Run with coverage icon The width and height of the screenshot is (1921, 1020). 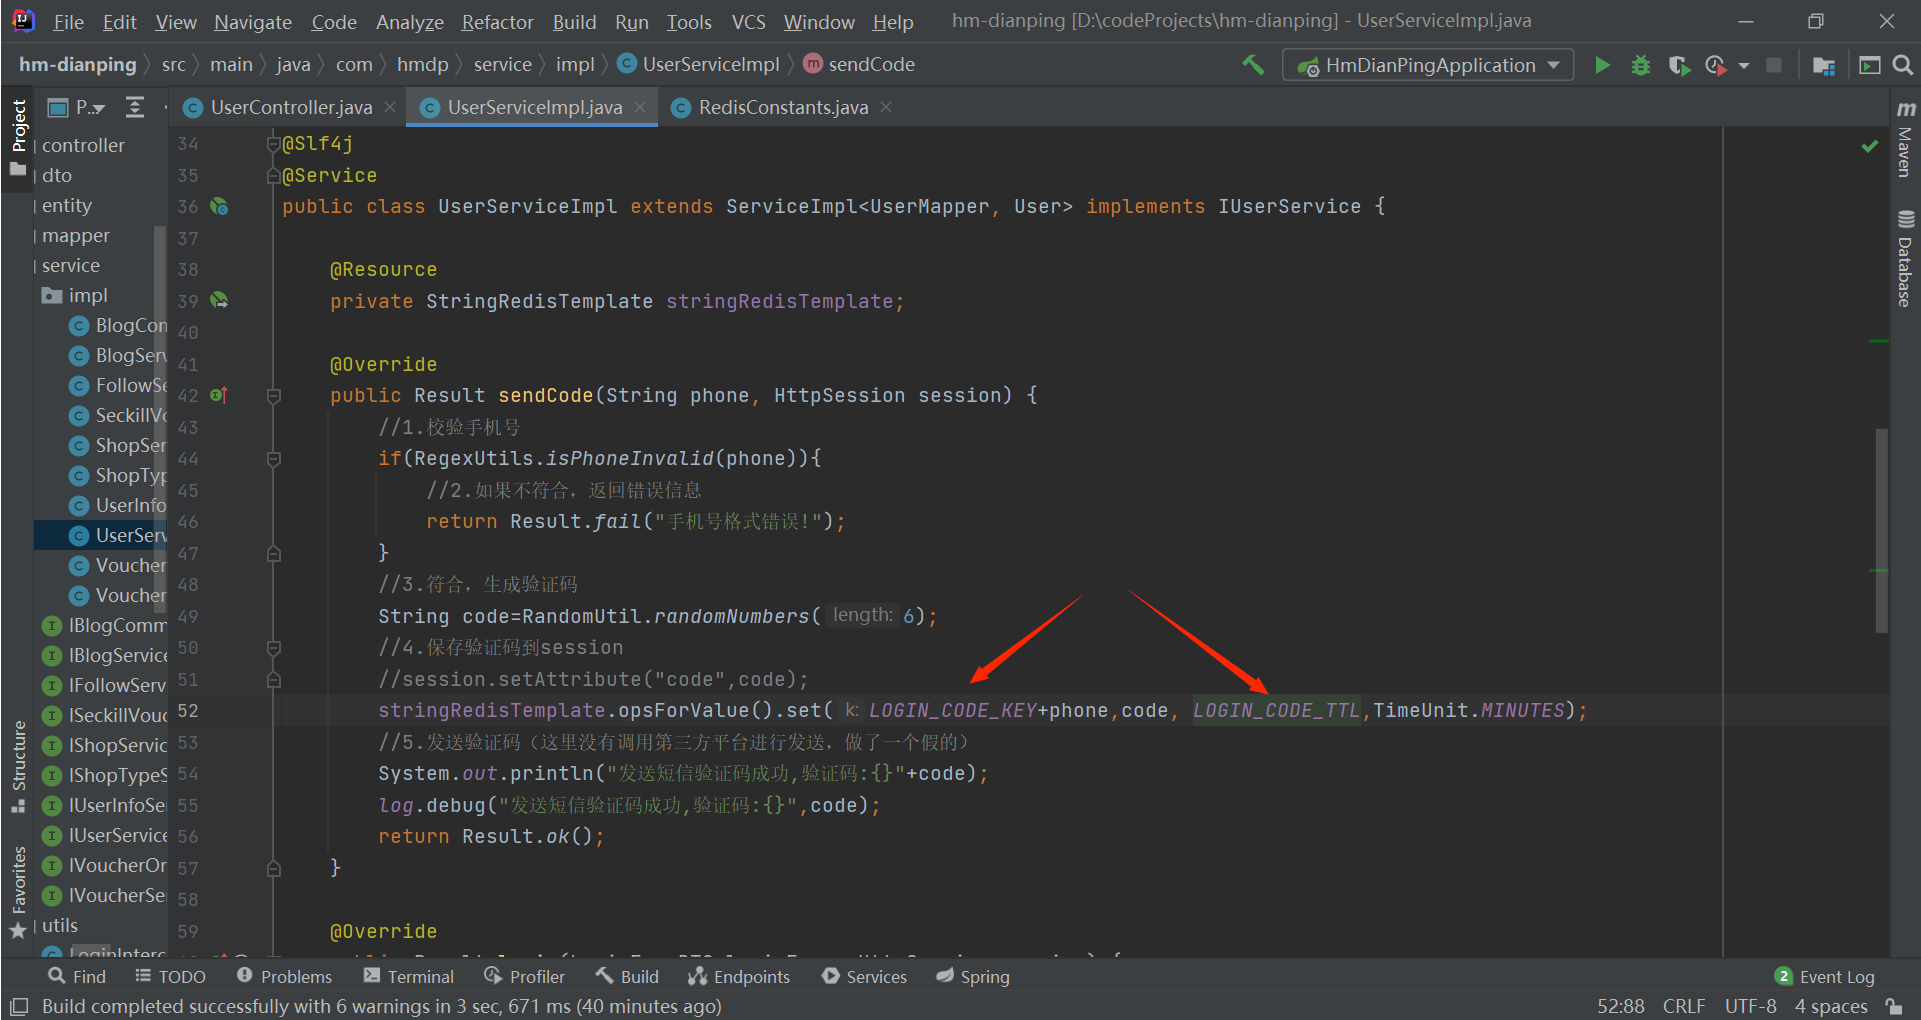click(x=1679, y=65)
